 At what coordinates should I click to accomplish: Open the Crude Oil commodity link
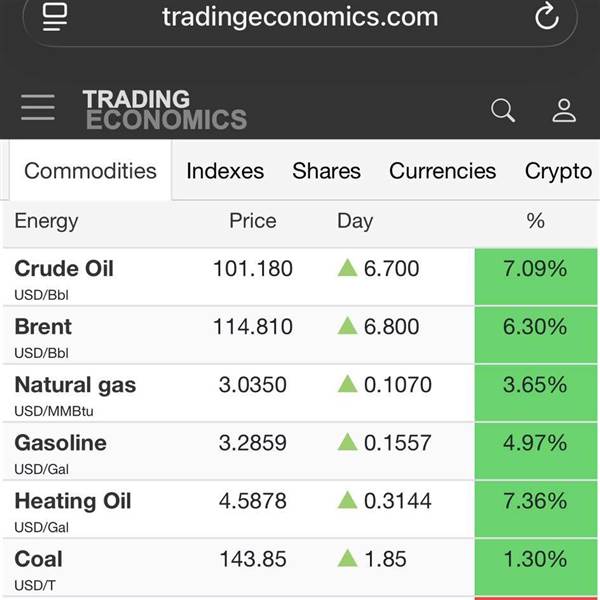coord(64,268)
